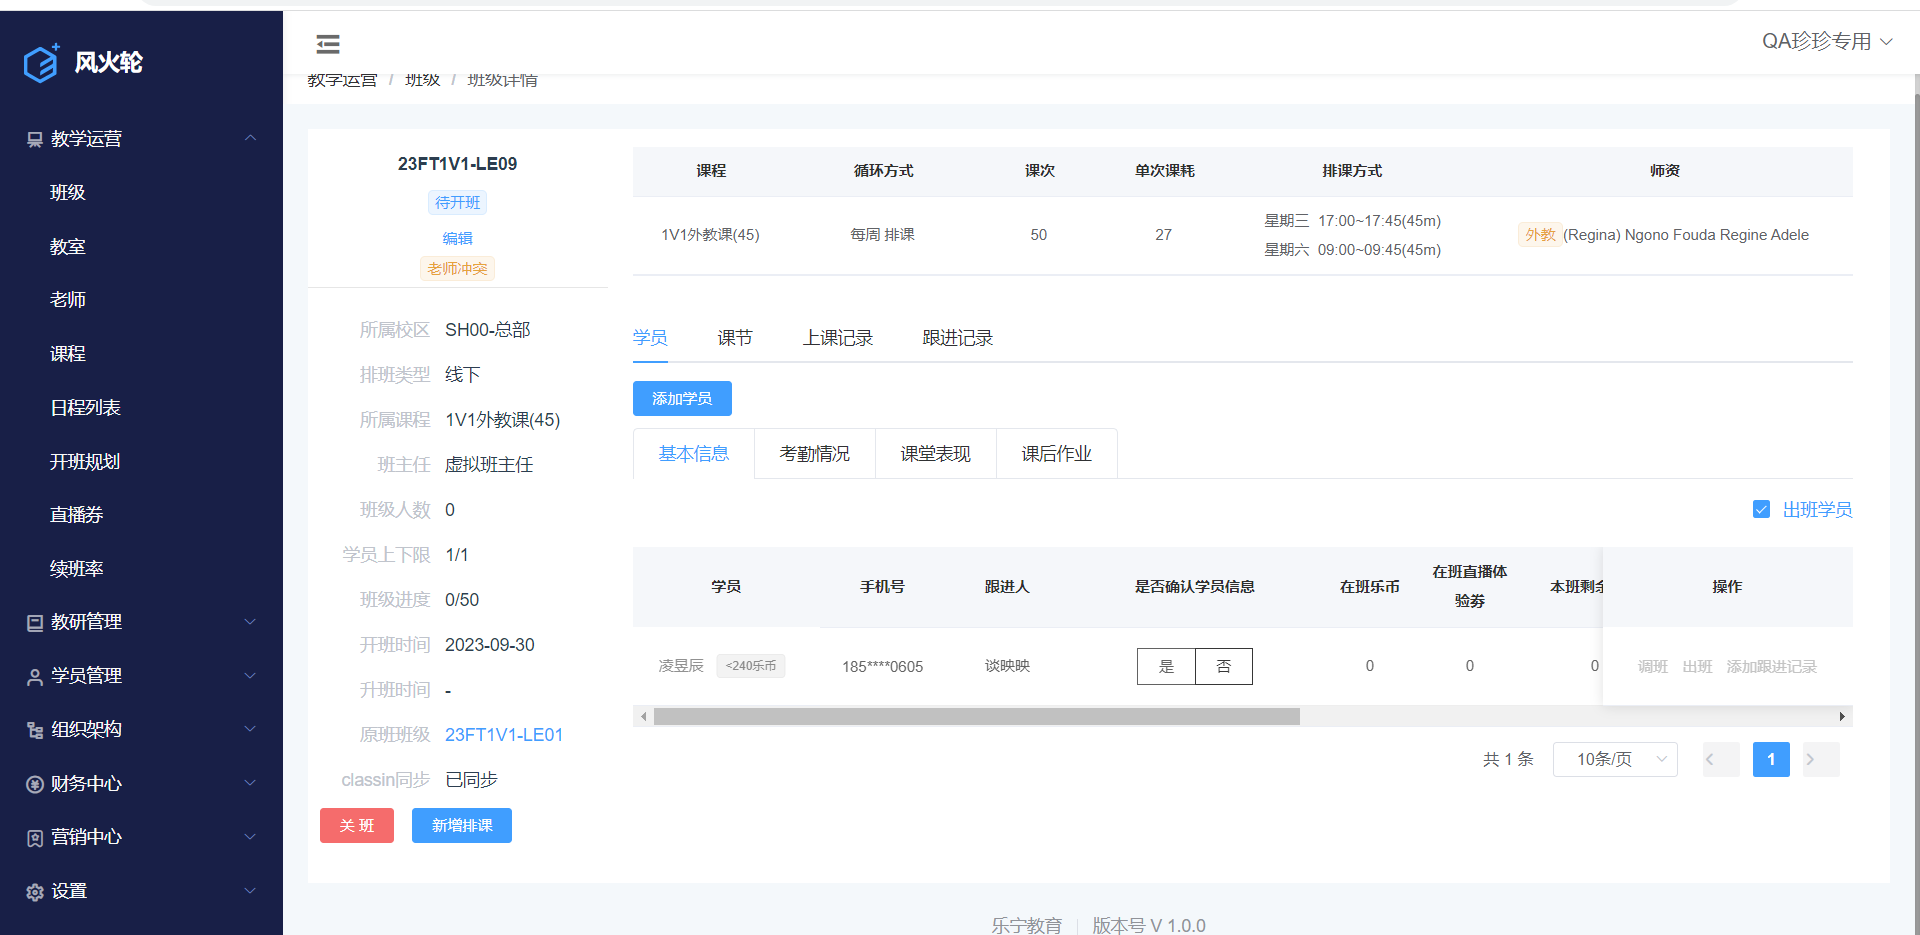Click page number 1 button
The height and width of the screenshot is (935, 1920).
tap(1771, 760)
